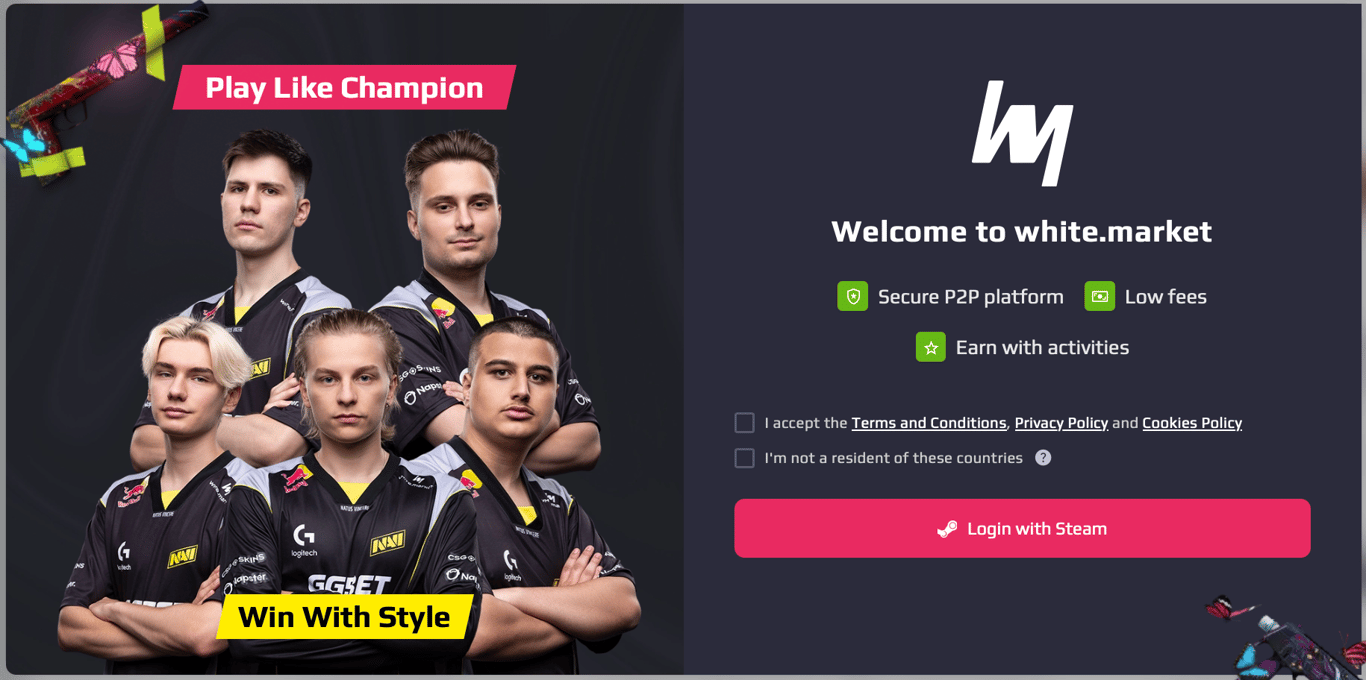Click the Win With Style yellow banner
1366x680 pixels.
[x=345, y=617]
